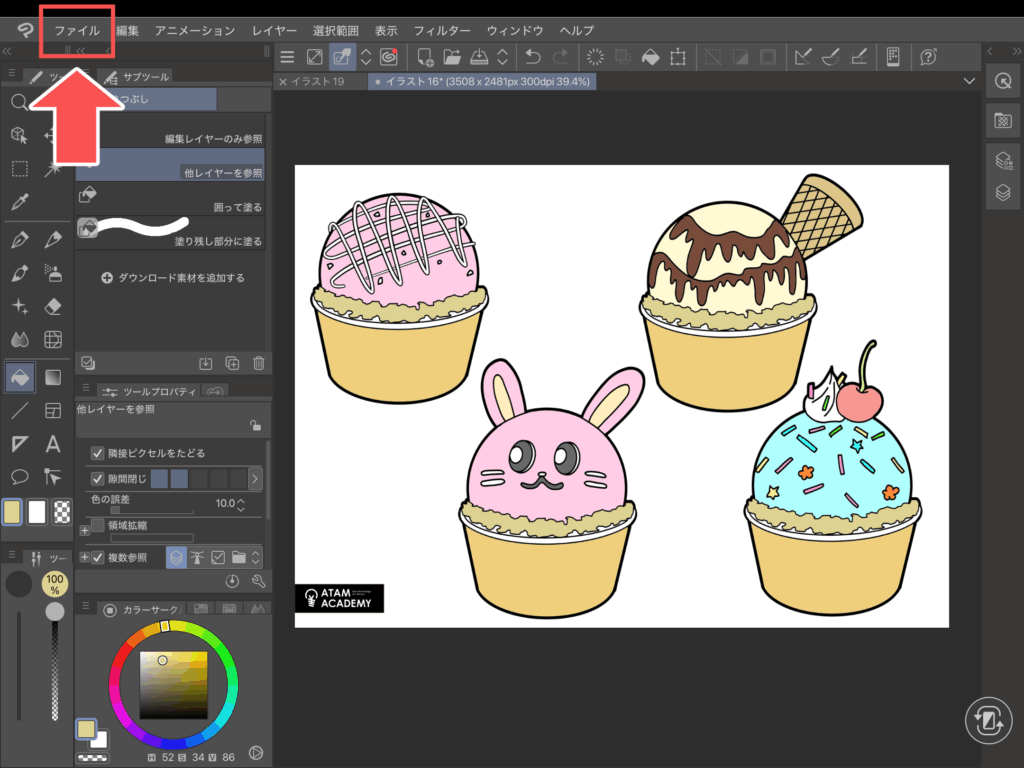The image size is (1024, 768).
Task: Choose the Gradient tool
Action: point(54,377)
